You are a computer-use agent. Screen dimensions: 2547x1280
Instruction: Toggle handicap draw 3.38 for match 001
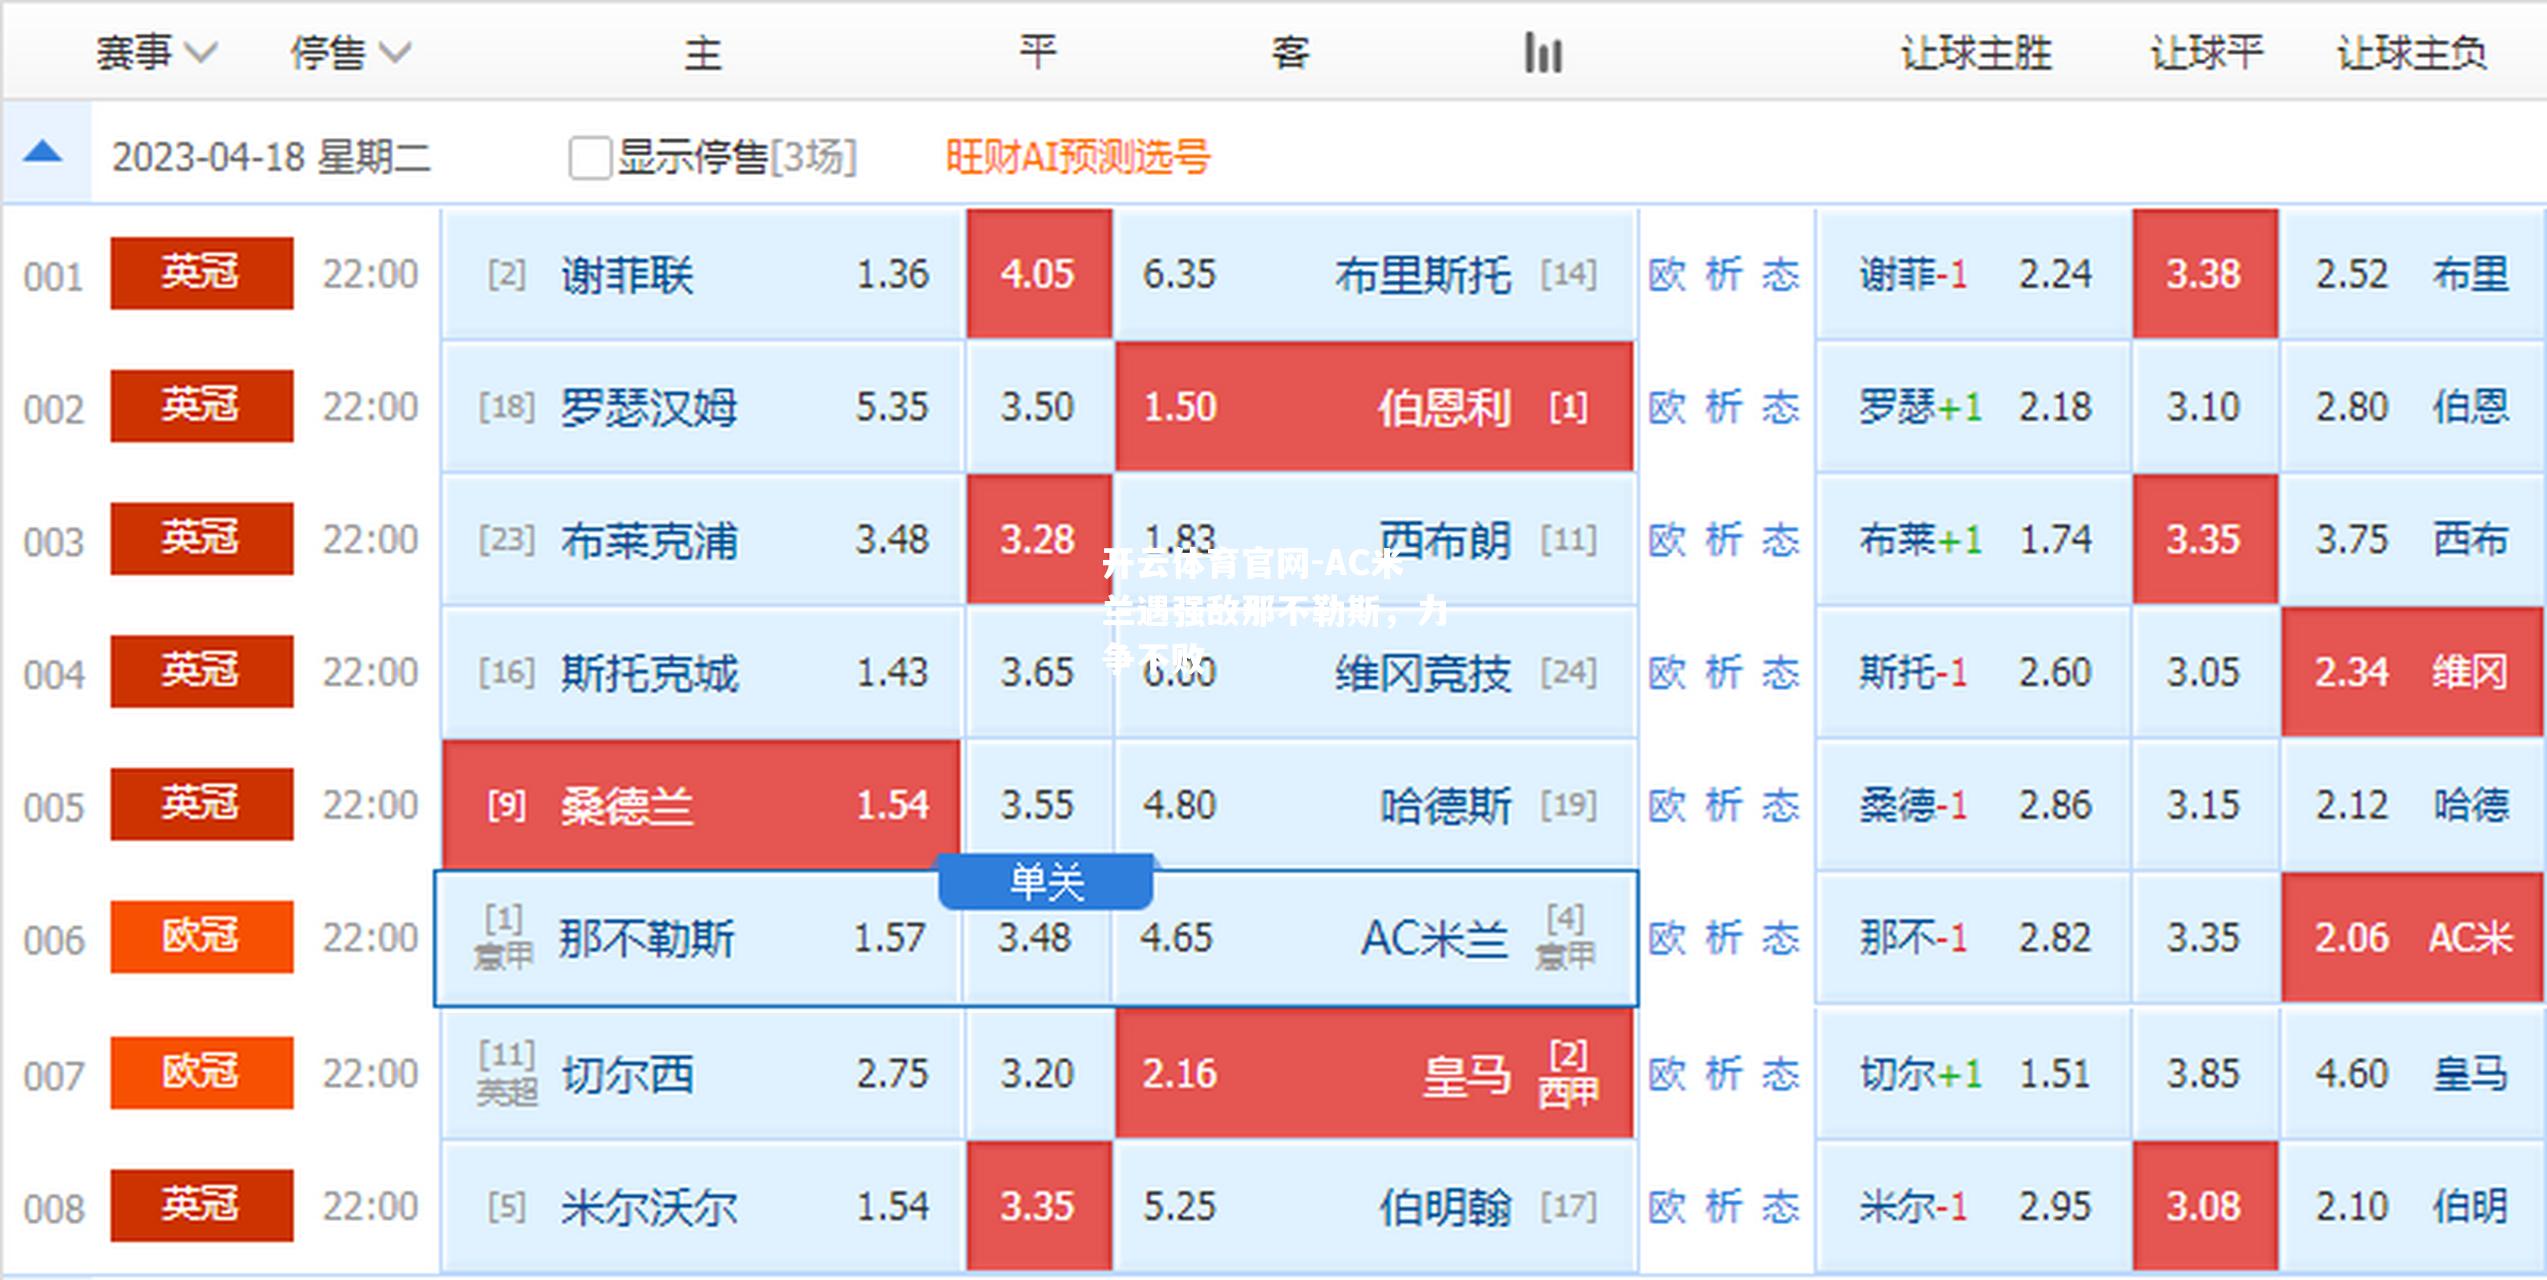tap(2205, 273)
